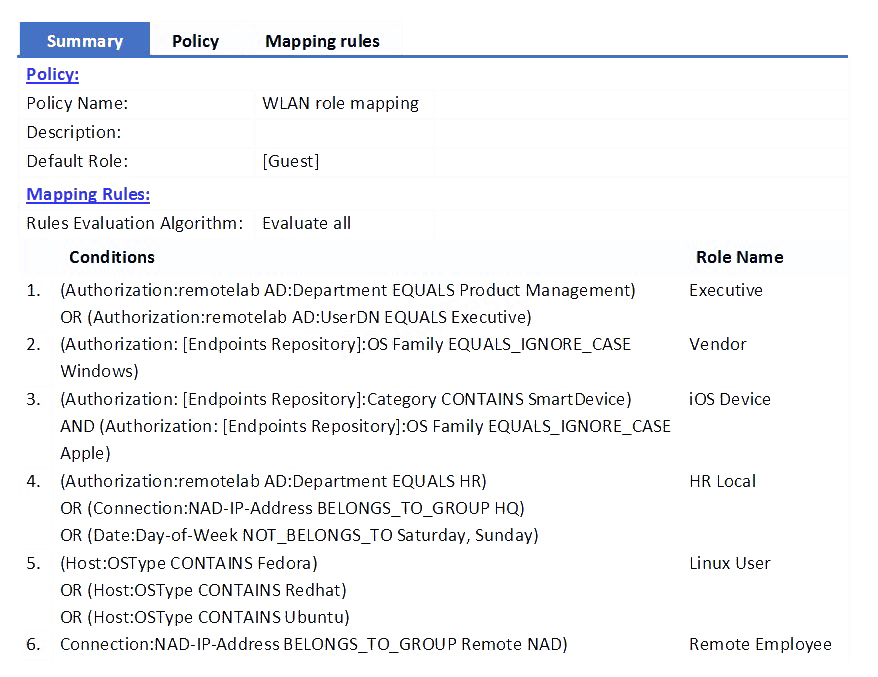The height and width of the screenshot is (677, 878).
Task: Select the Vendor role name
Action: 717,344
